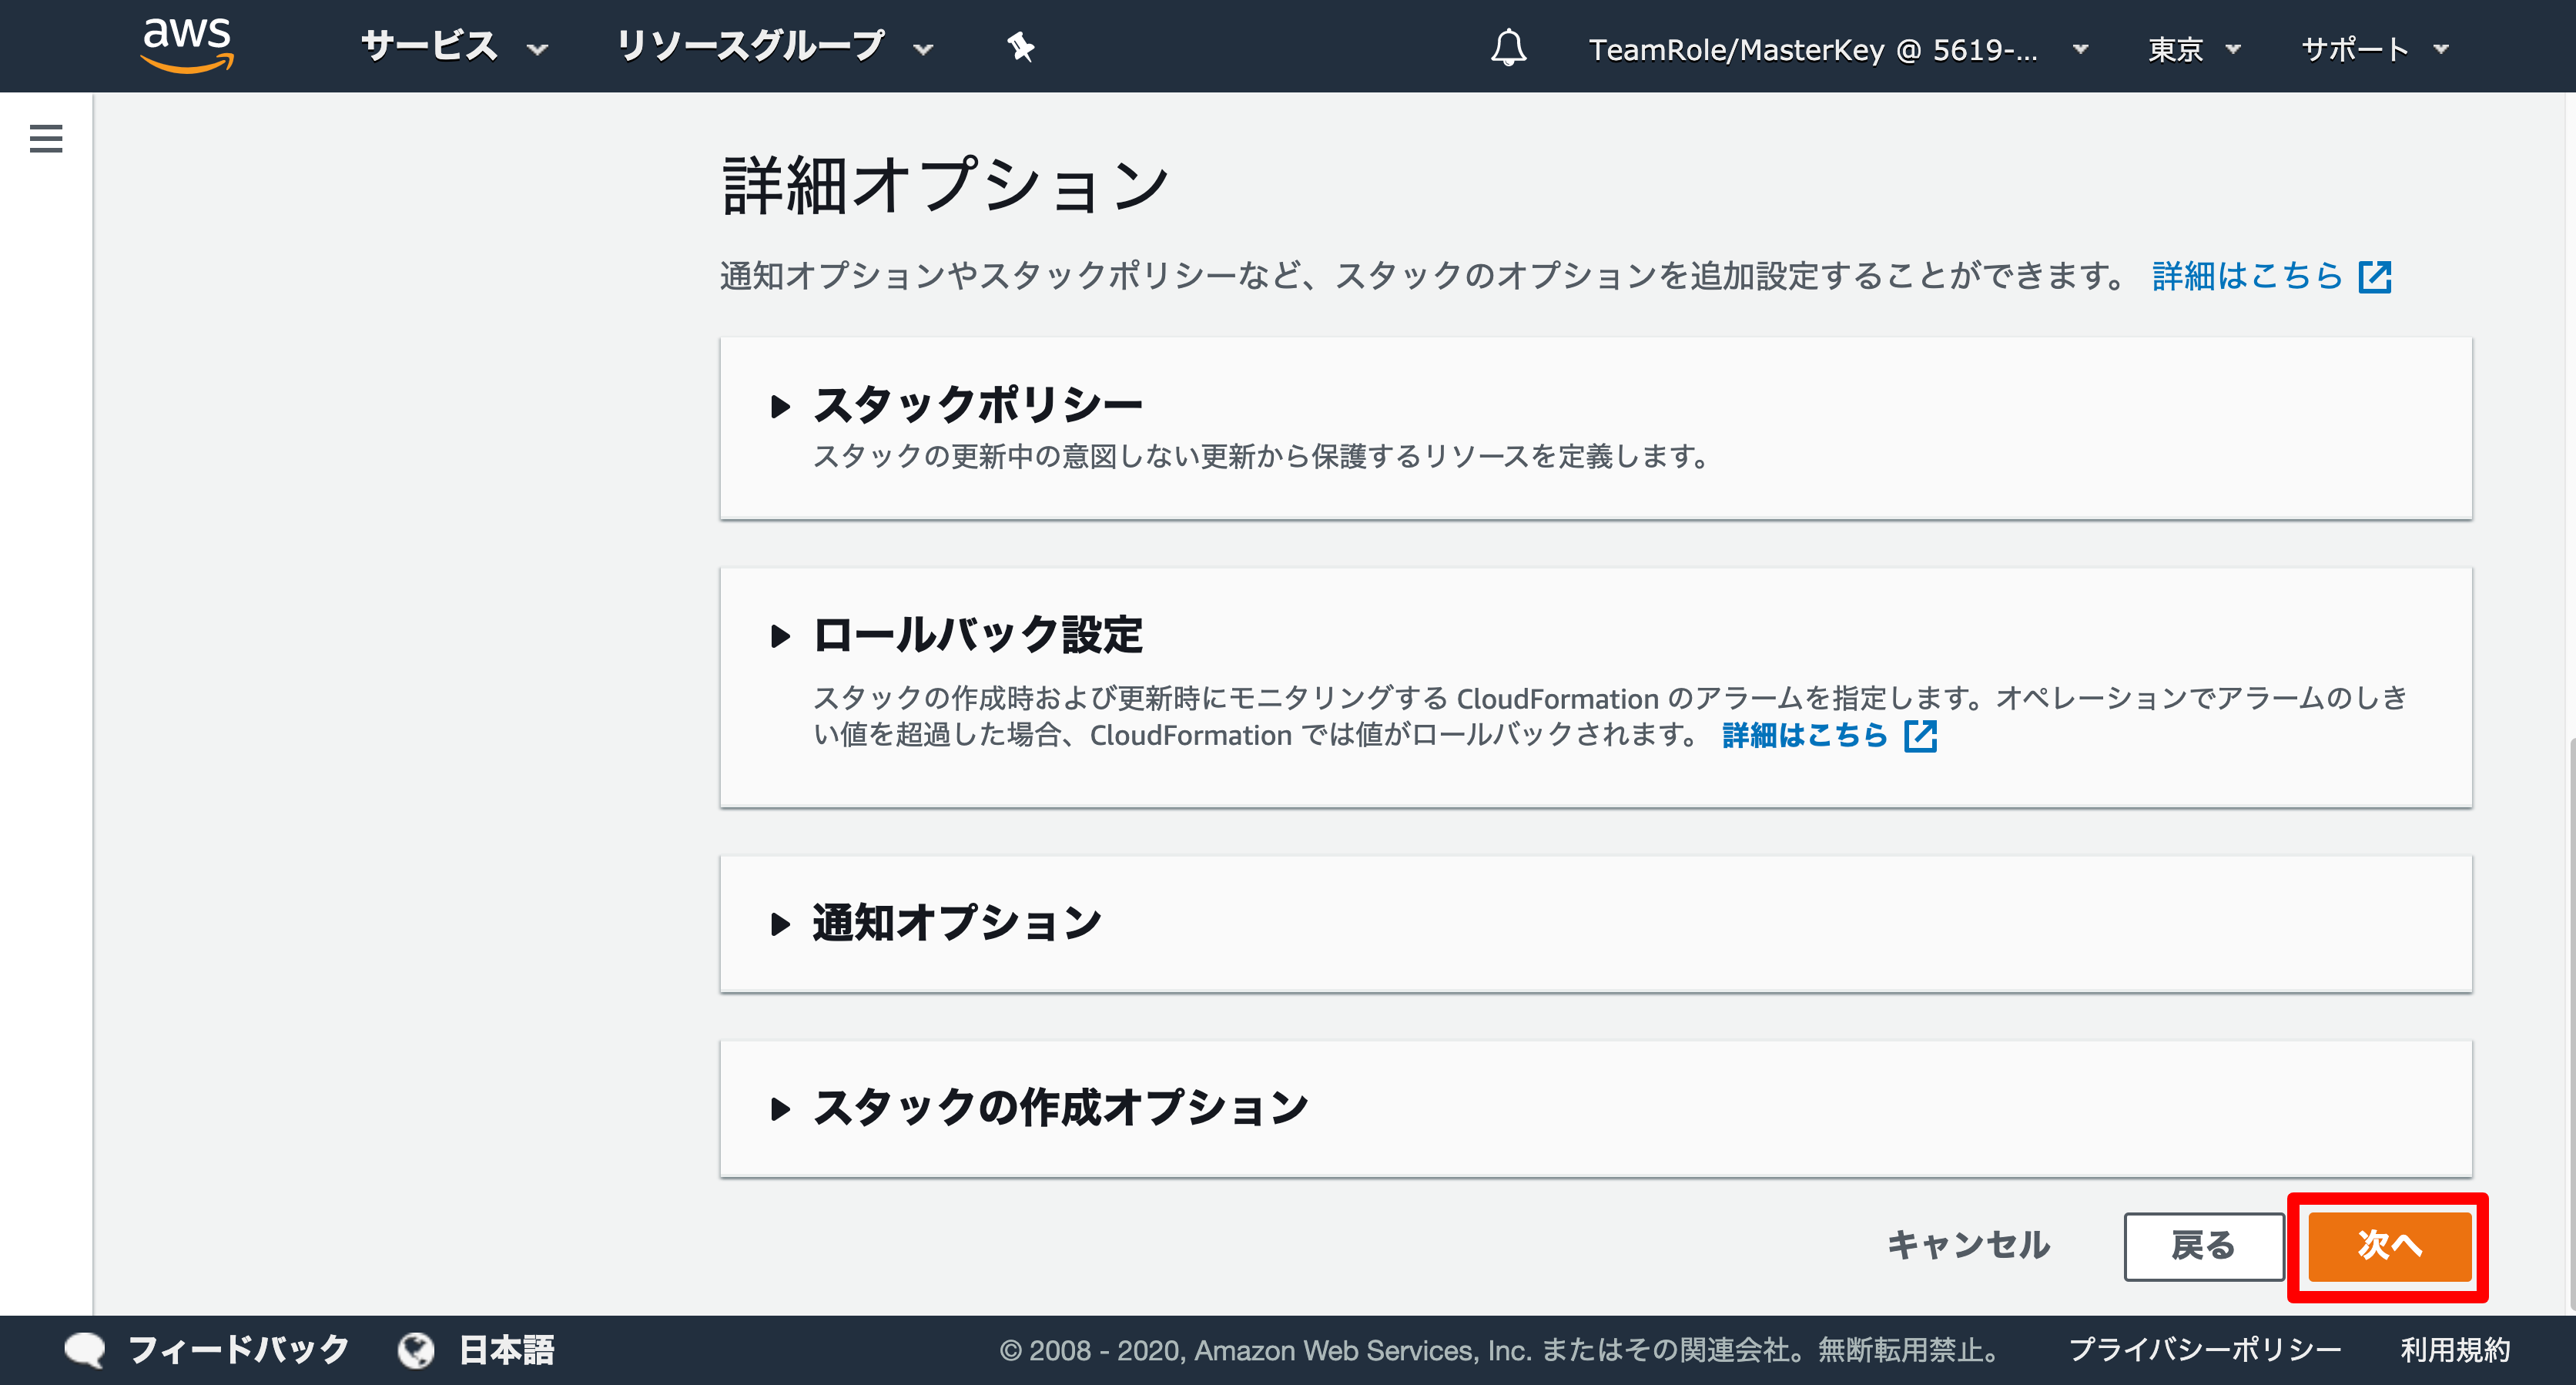Open the 詳細はこちら link under 詳細オプション
The image size is (2576, 1385).
(2247, 275)
